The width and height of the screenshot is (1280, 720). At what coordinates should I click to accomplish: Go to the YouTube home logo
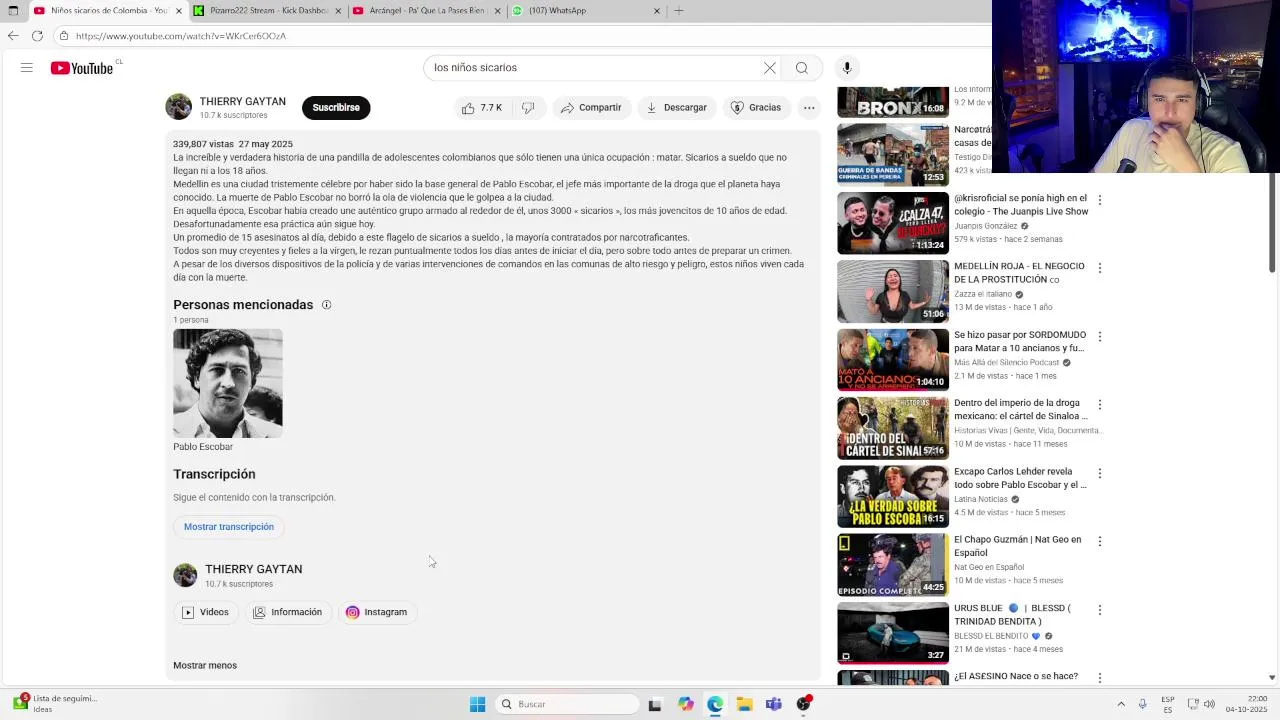tap(82, 68)
